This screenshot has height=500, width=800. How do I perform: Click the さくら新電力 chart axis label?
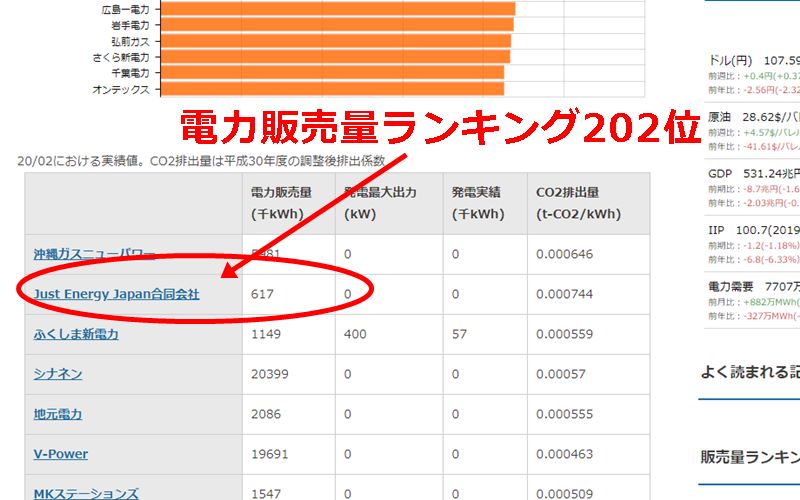pos(121,58)
